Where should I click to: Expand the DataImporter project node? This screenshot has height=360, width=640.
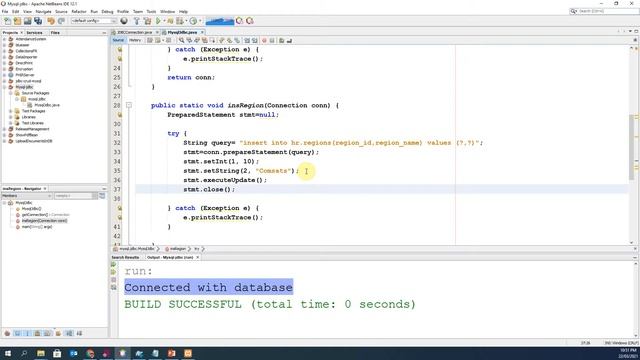[x=4, y=57]
